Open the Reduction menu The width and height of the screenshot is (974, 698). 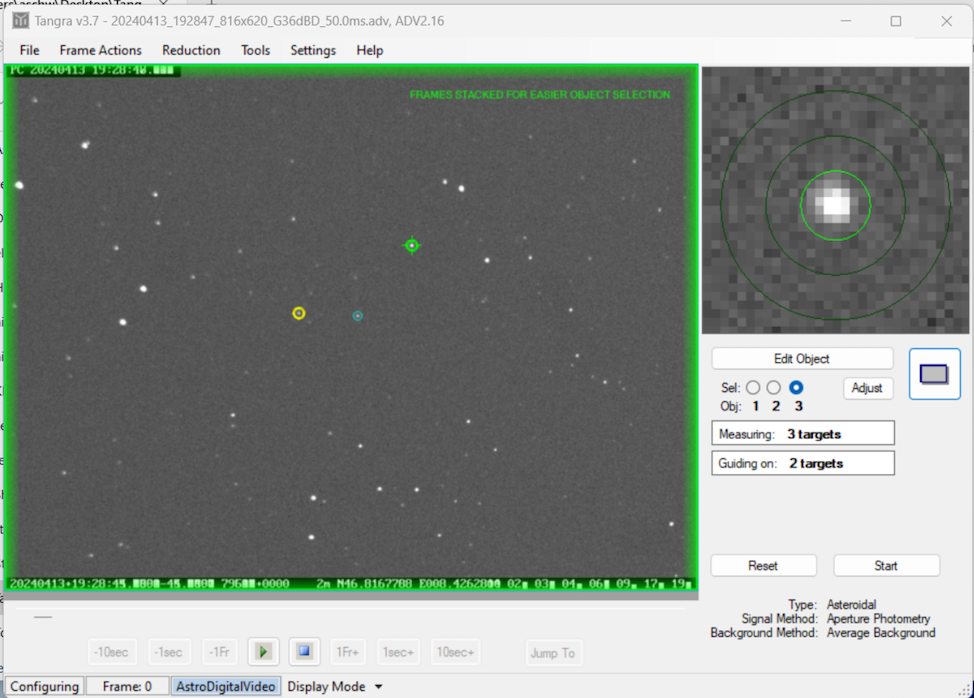pos(191,50)
